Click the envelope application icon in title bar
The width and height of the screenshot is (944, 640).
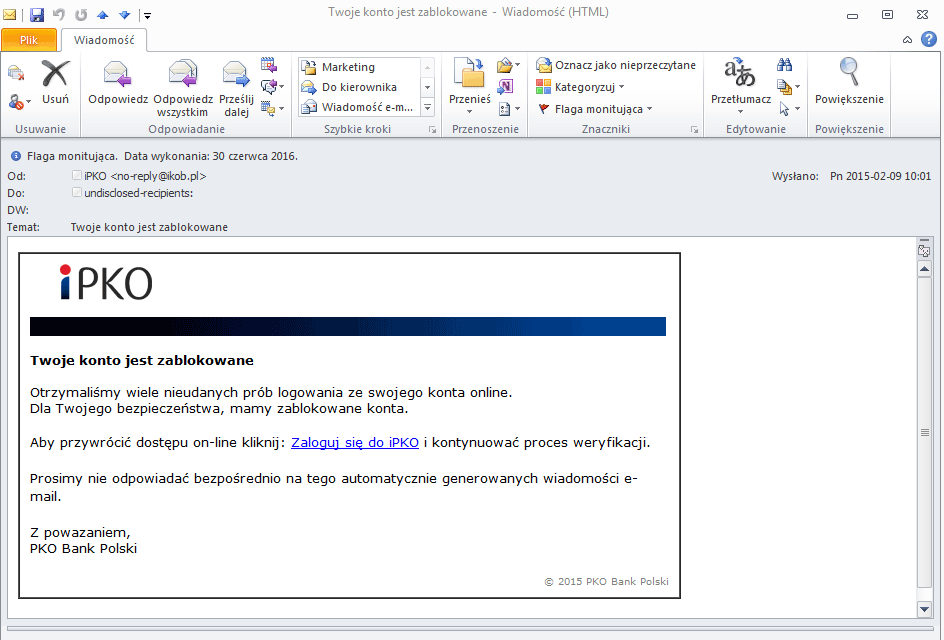(10, 14)
